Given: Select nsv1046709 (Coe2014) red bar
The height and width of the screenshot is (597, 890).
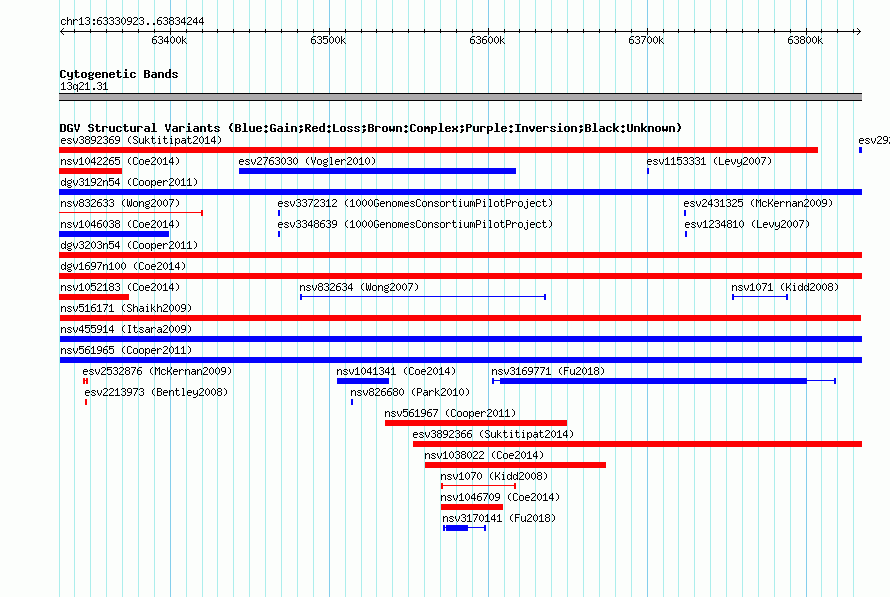Looking at the screenshot, I should click(472, 507).
